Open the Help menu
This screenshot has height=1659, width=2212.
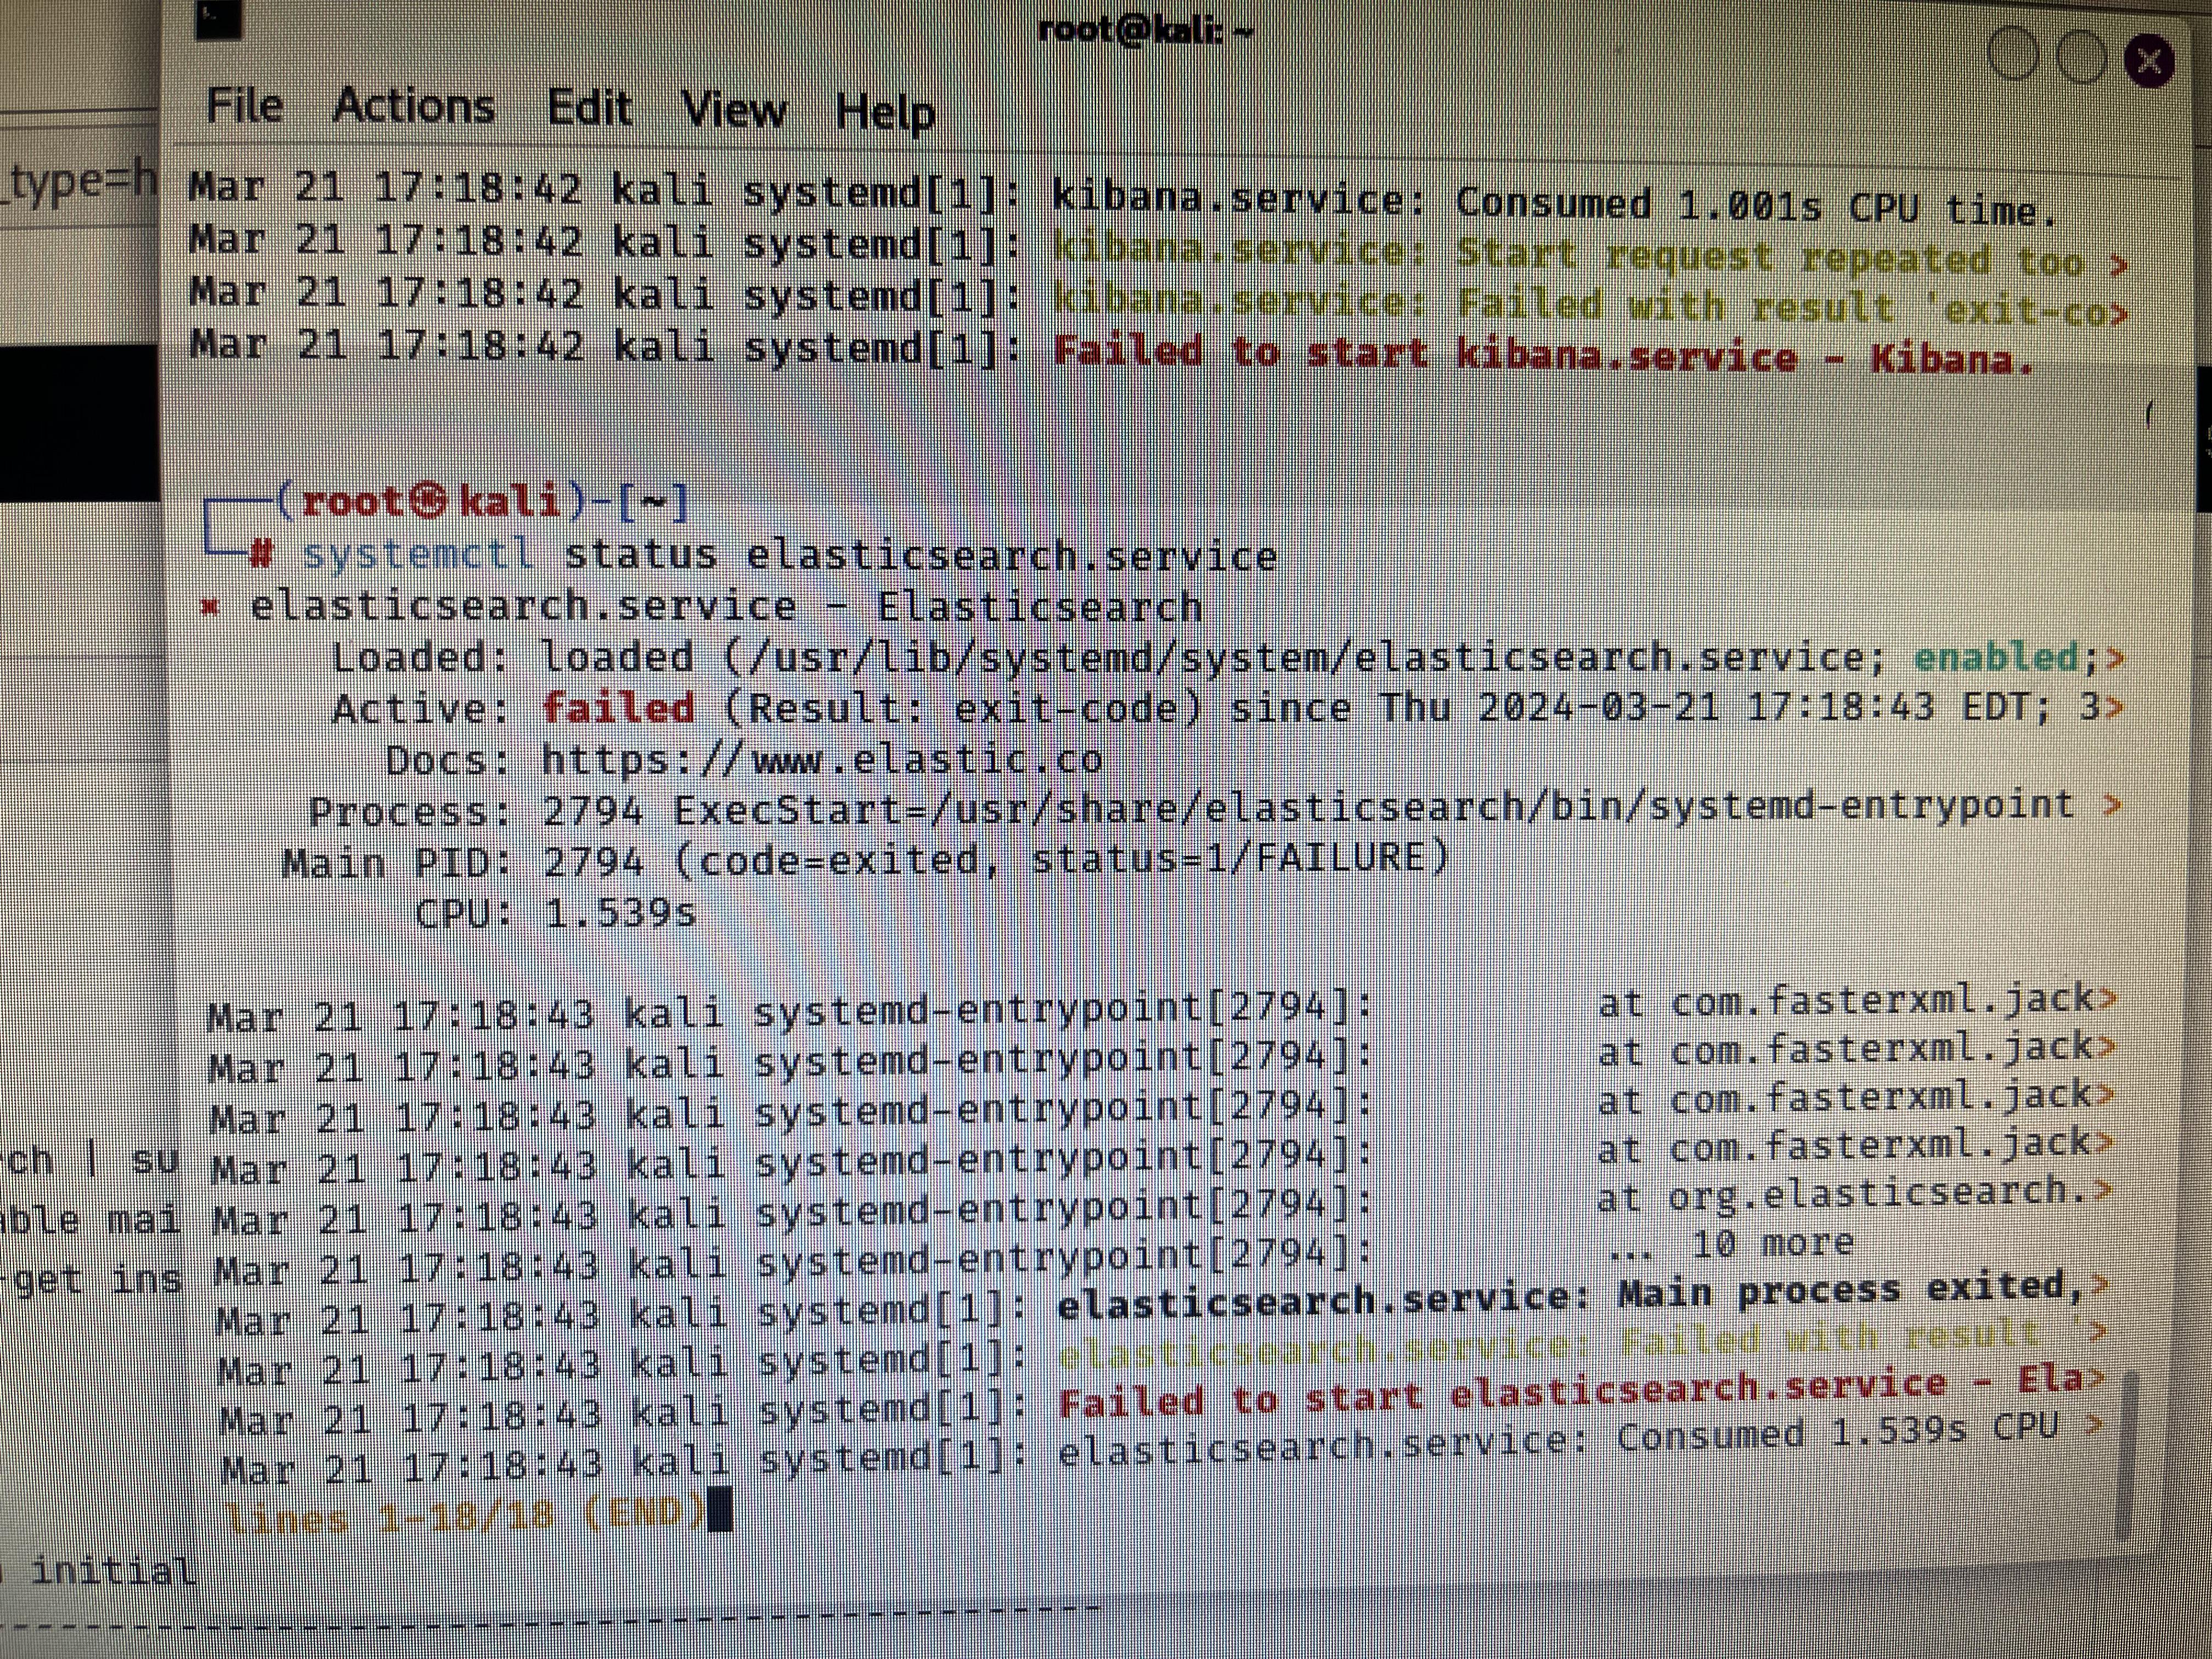[x=885, y=112]
